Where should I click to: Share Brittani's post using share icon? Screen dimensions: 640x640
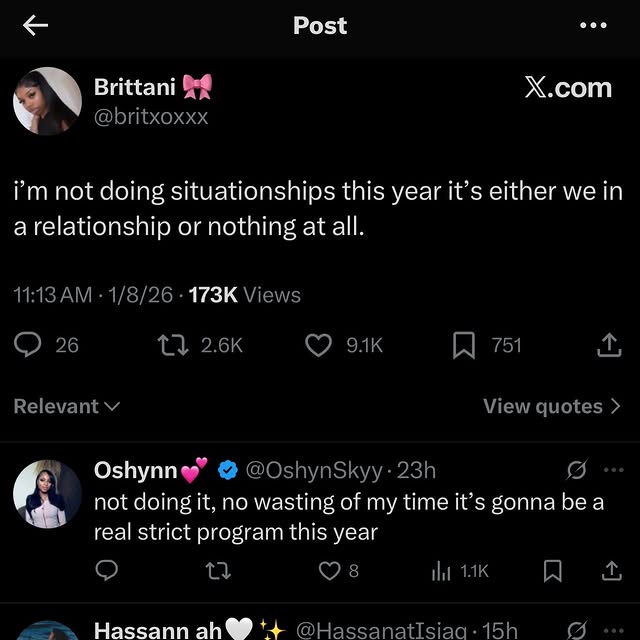tap(608, 345)
